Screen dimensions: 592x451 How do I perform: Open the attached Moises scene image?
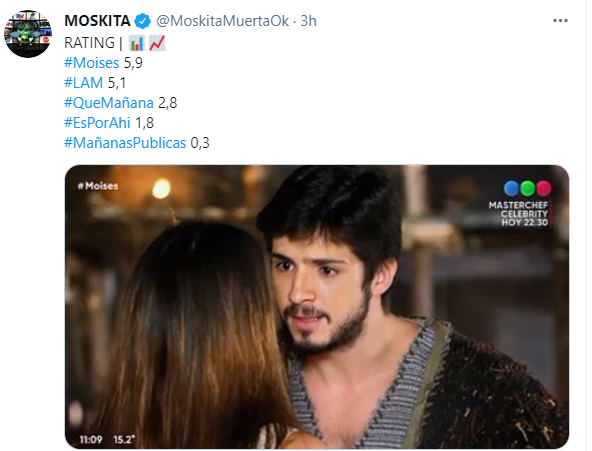coord(317,307)
